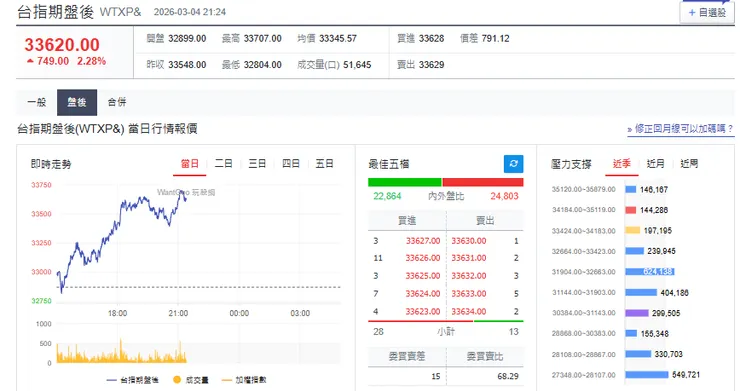Click the 624,138 volume bar

point(650,272)
